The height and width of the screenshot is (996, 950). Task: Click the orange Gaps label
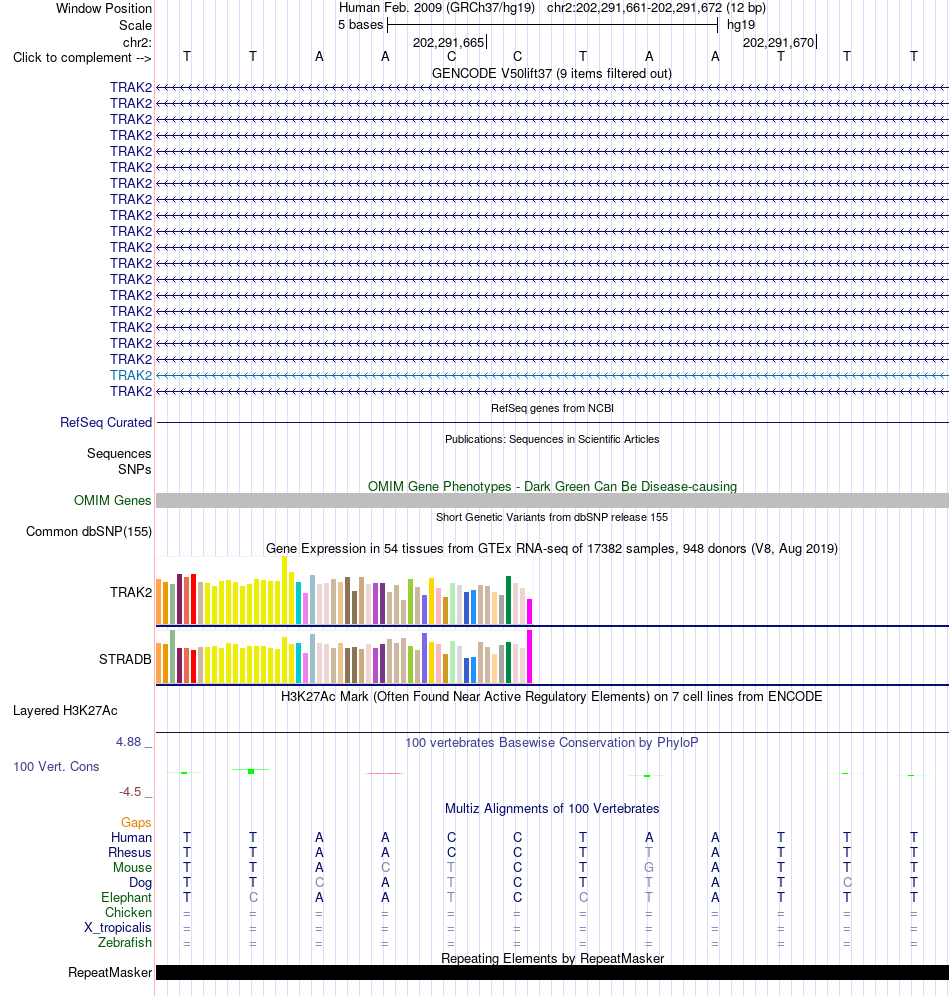[x=137, y=823]
